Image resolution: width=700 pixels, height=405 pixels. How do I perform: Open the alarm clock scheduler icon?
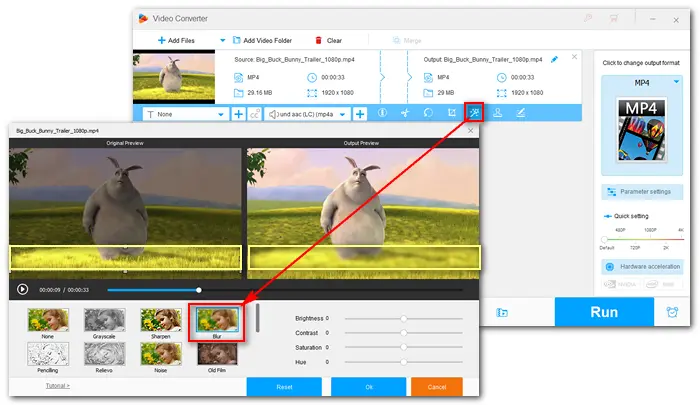pyautogui.click(x=672, y=312)
